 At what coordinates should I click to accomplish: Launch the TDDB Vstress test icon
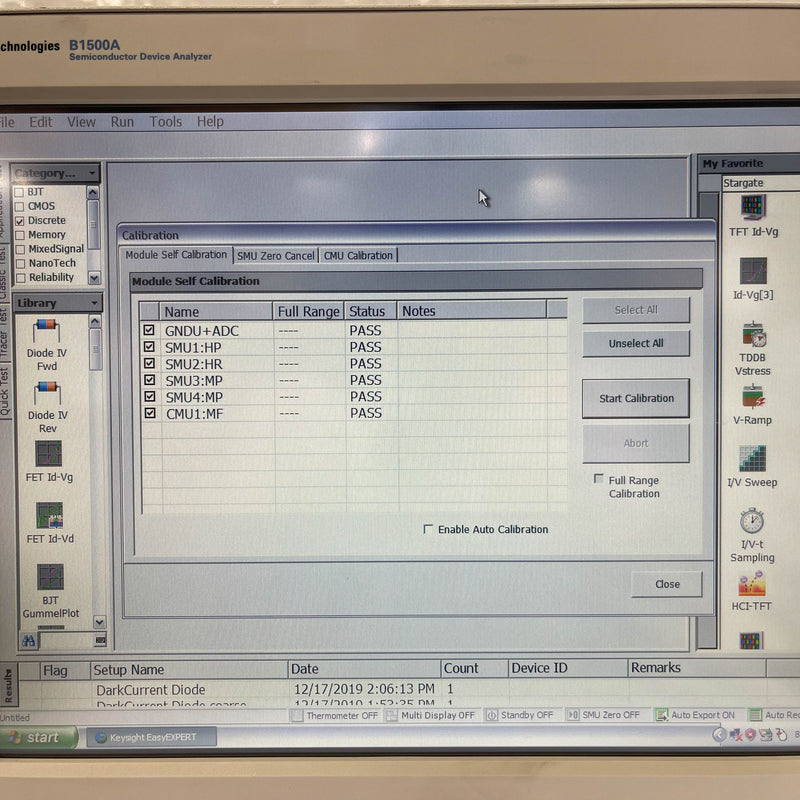click(x=753, y=333)
